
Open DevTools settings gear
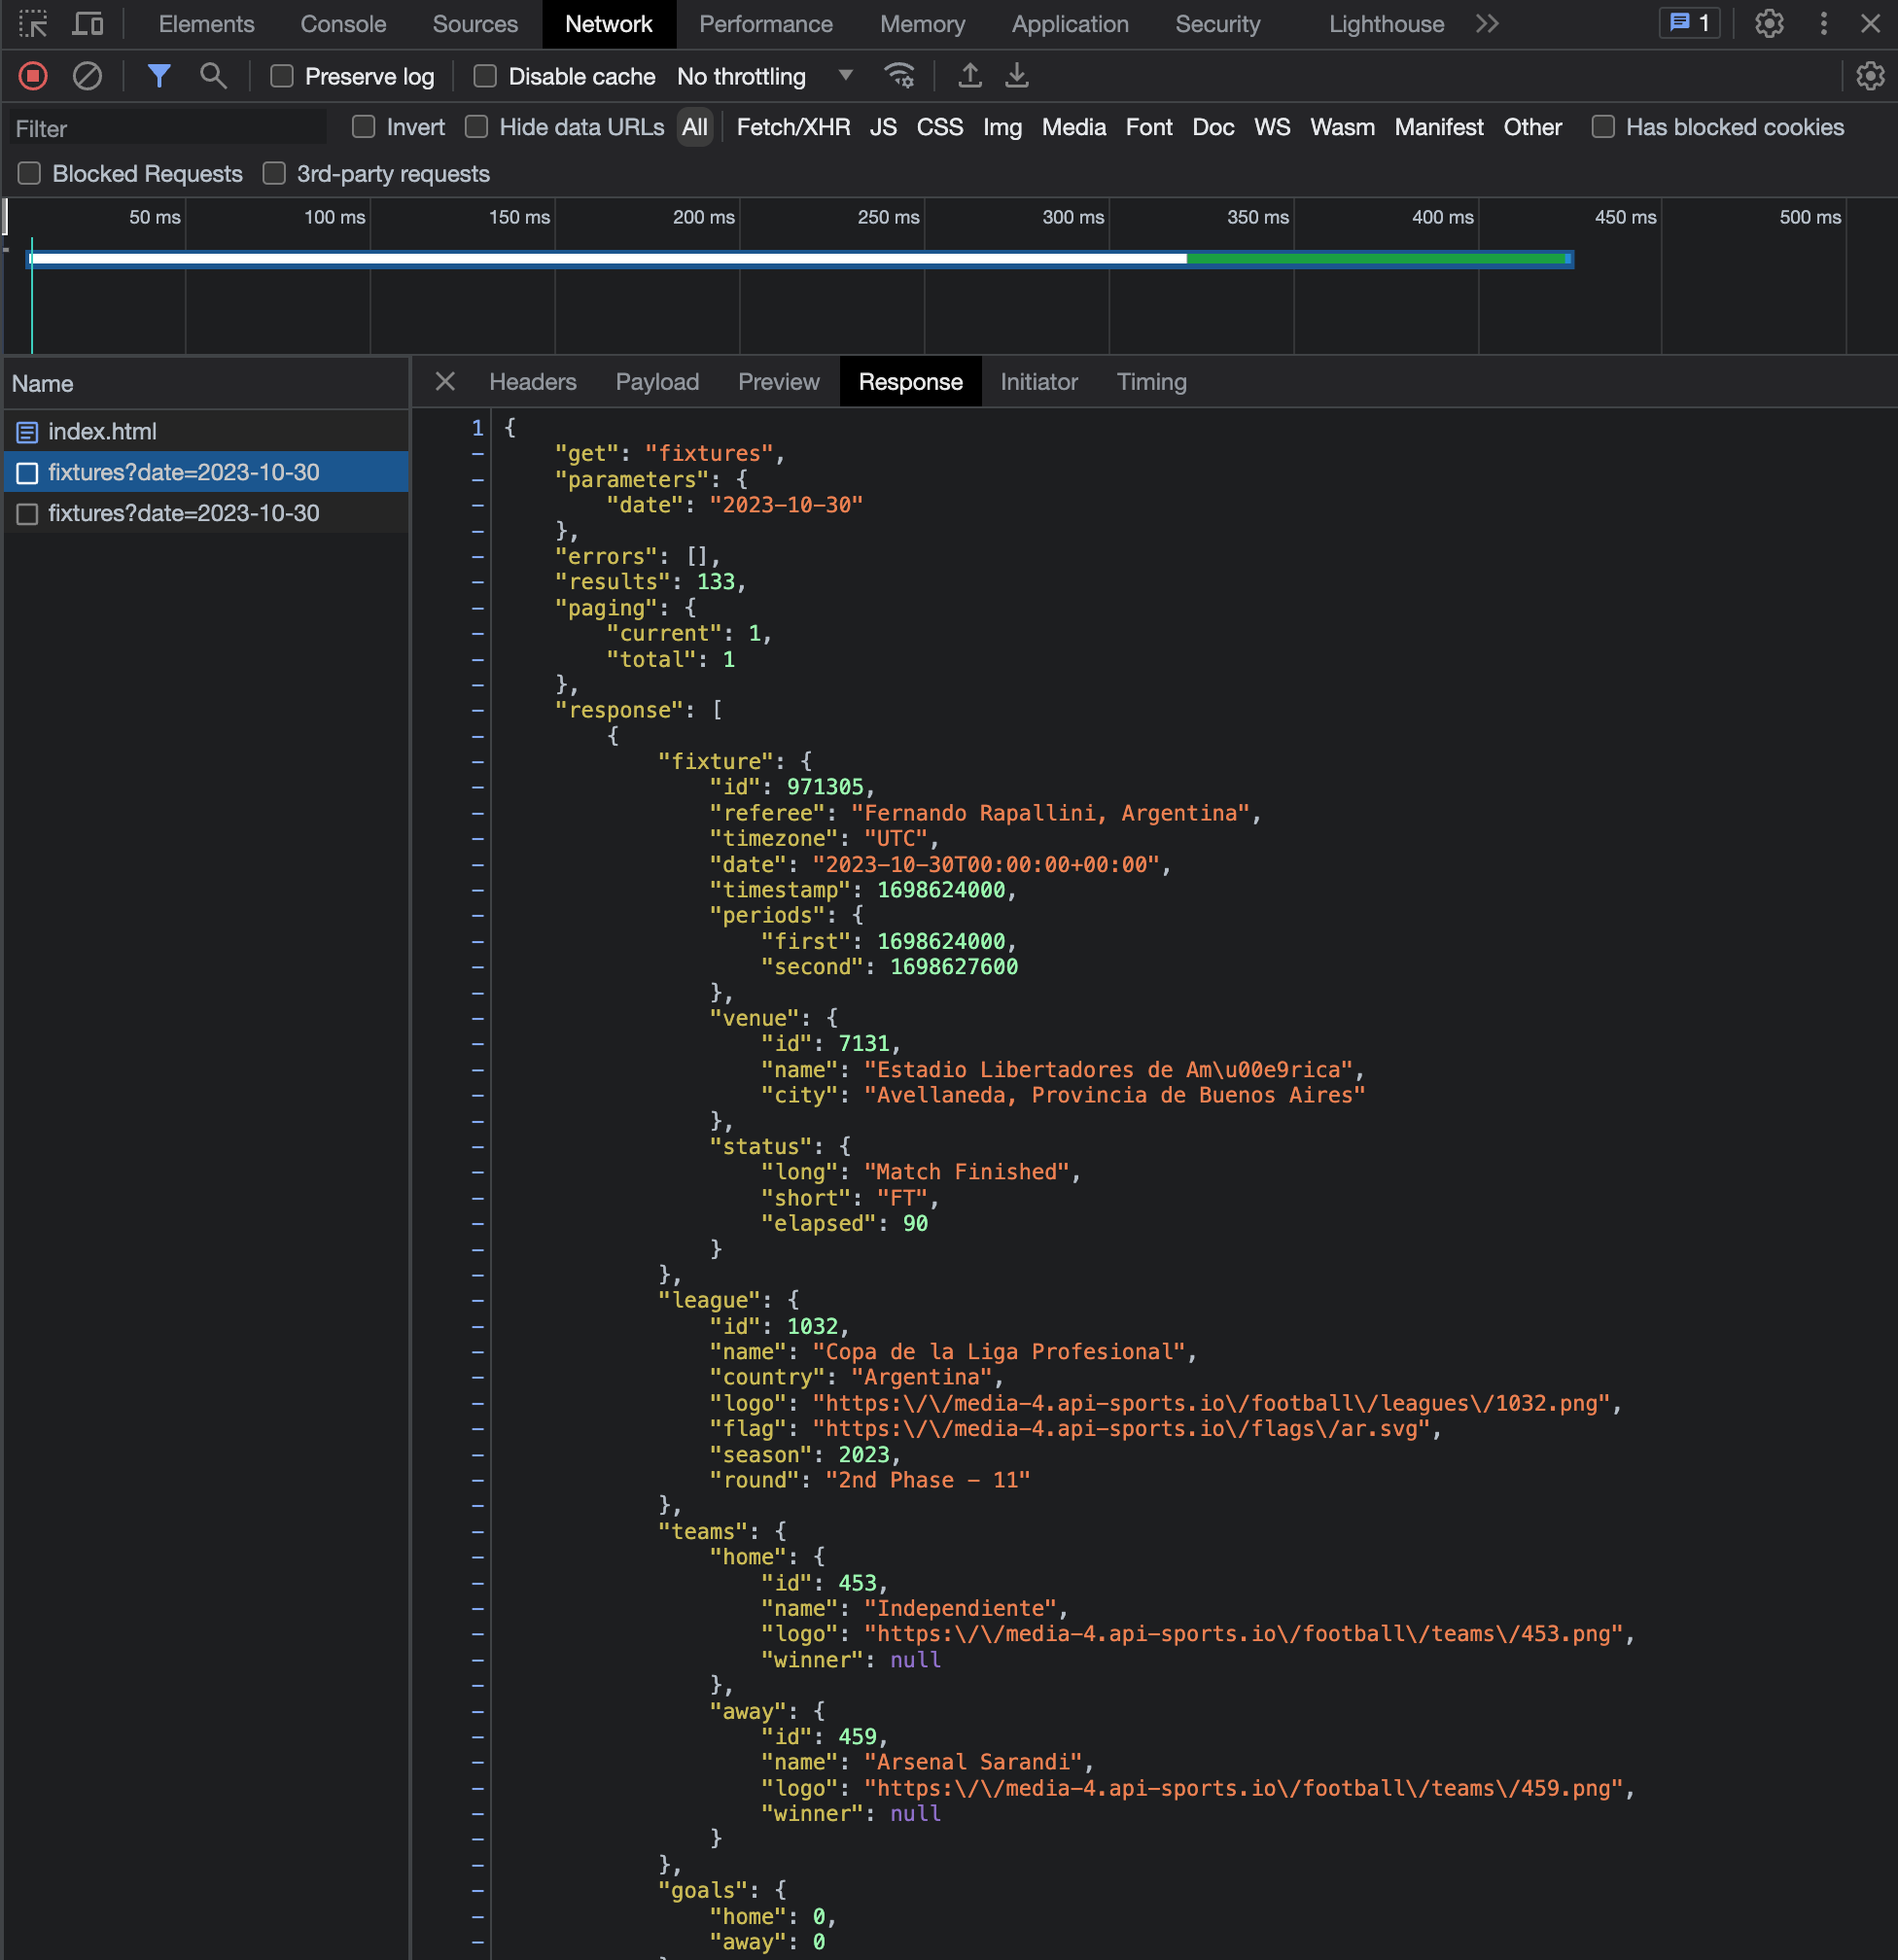(x=1769, y=24)
